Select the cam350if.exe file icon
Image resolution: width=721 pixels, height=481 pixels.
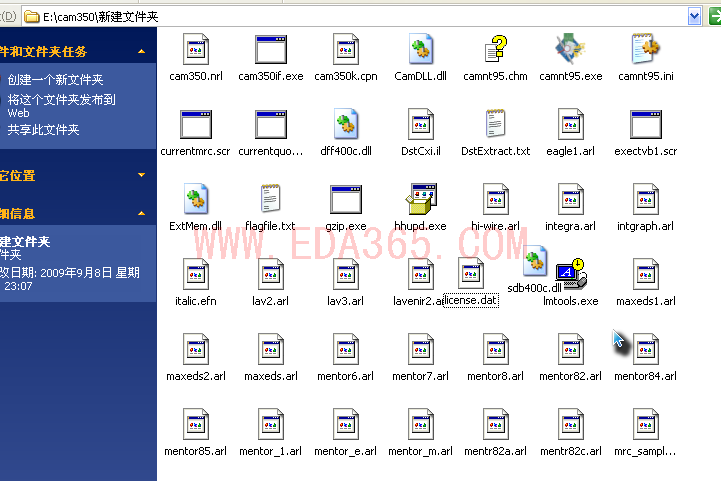click(x=271, y=49)
